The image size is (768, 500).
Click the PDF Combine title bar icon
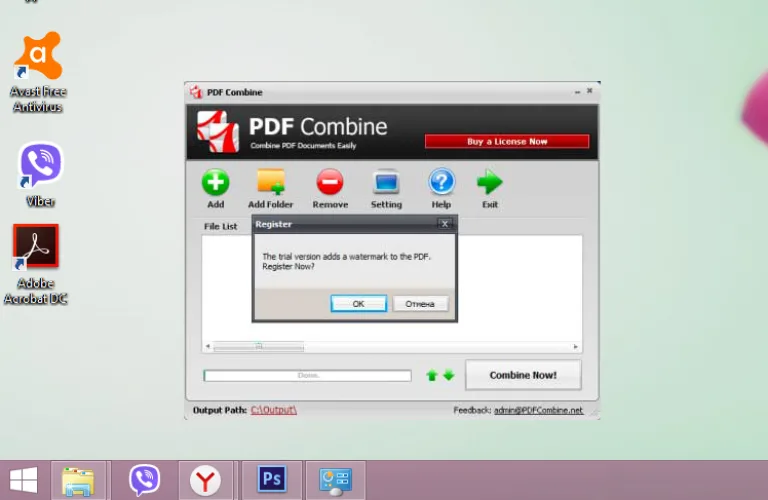tap(196, 92)
